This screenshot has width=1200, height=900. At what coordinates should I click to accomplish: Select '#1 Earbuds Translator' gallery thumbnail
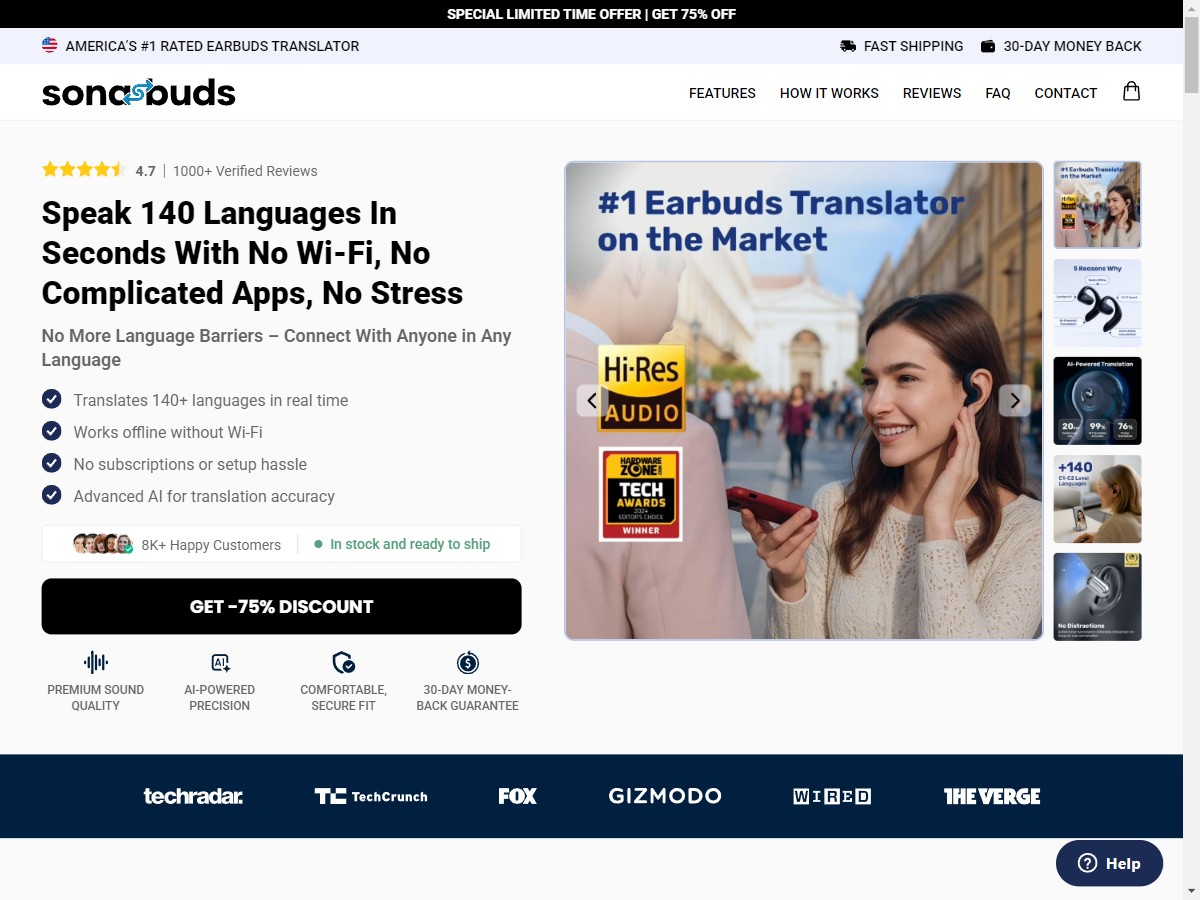pos(1097,205)
